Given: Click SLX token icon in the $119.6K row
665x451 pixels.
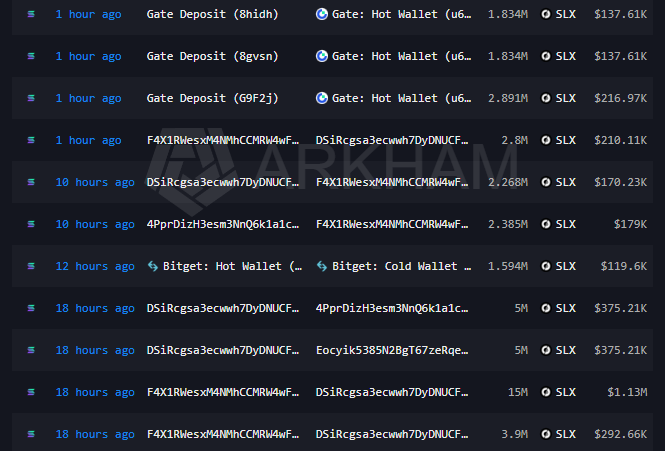Looking at the screenshot, I should click(546, 266).
